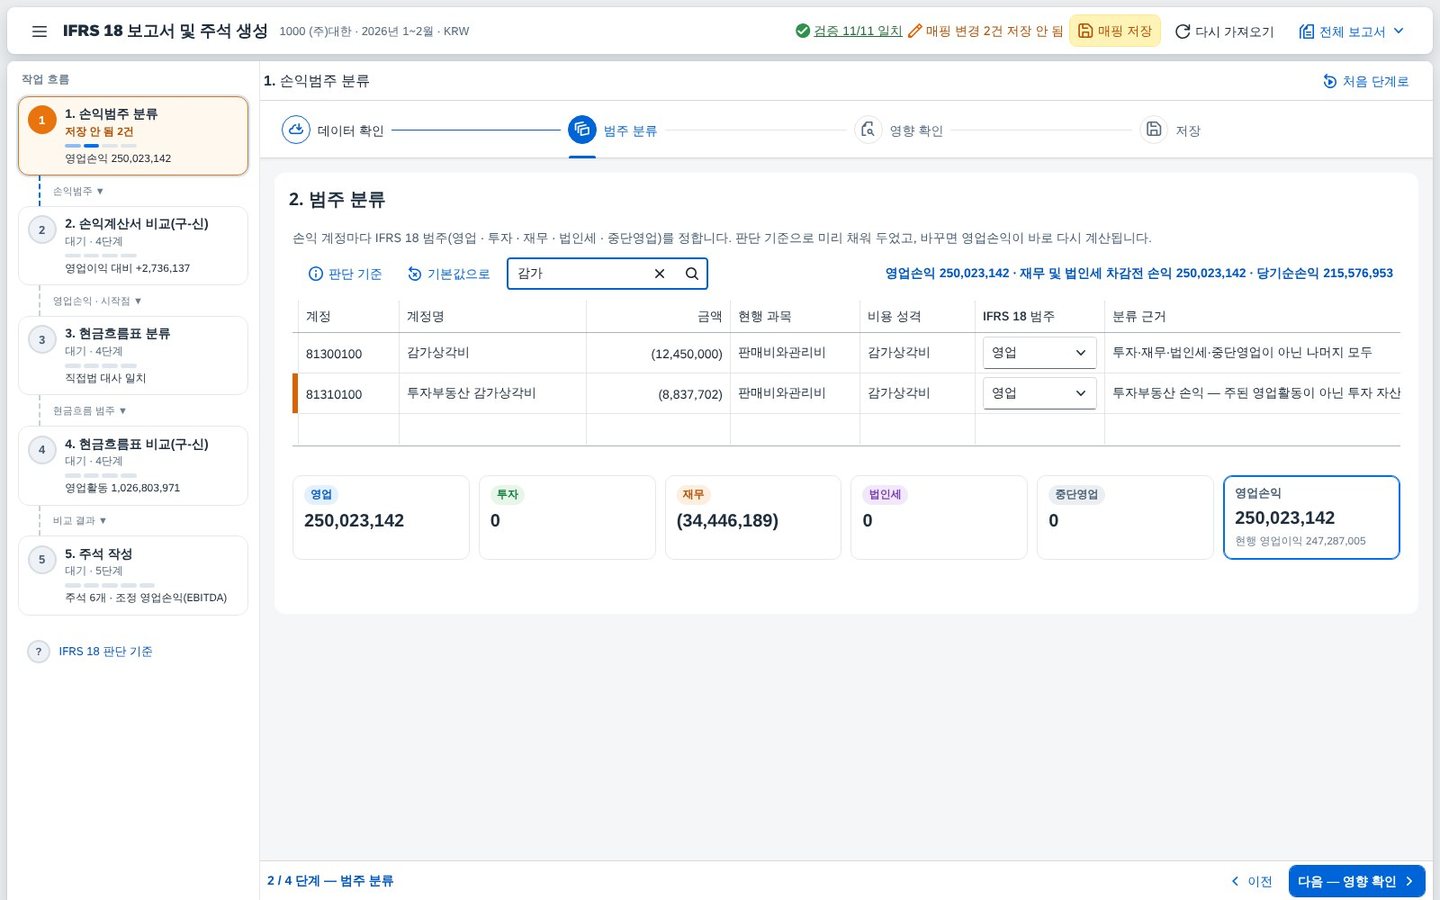Switch to the 저장 step tab
The height and width of the screenshot is (900, 1440).
[x=1171, y=130]
